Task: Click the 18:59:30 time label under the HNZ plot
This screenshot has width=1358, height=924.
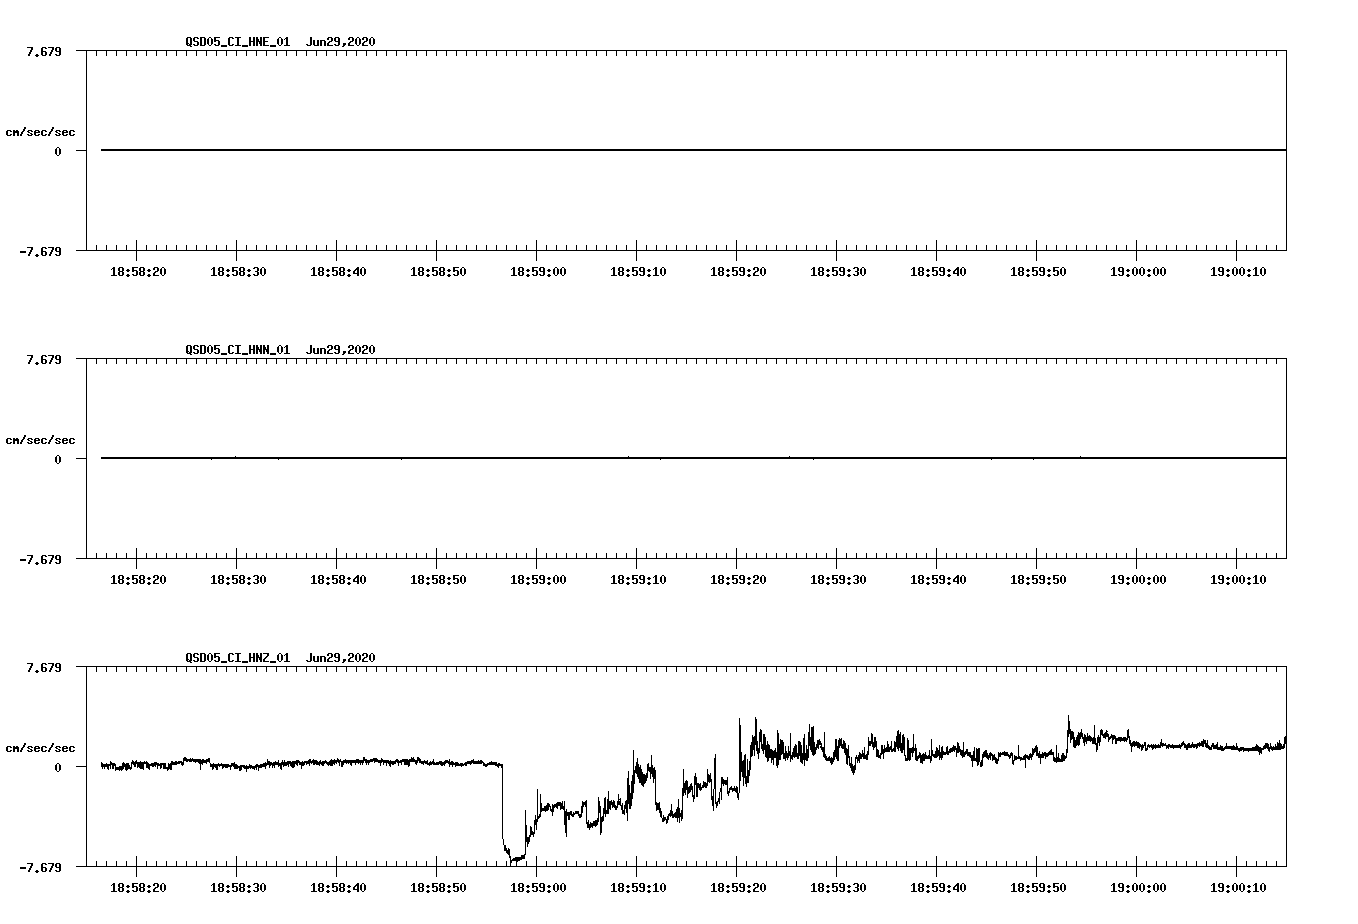Action: click(x=837, y=887)
